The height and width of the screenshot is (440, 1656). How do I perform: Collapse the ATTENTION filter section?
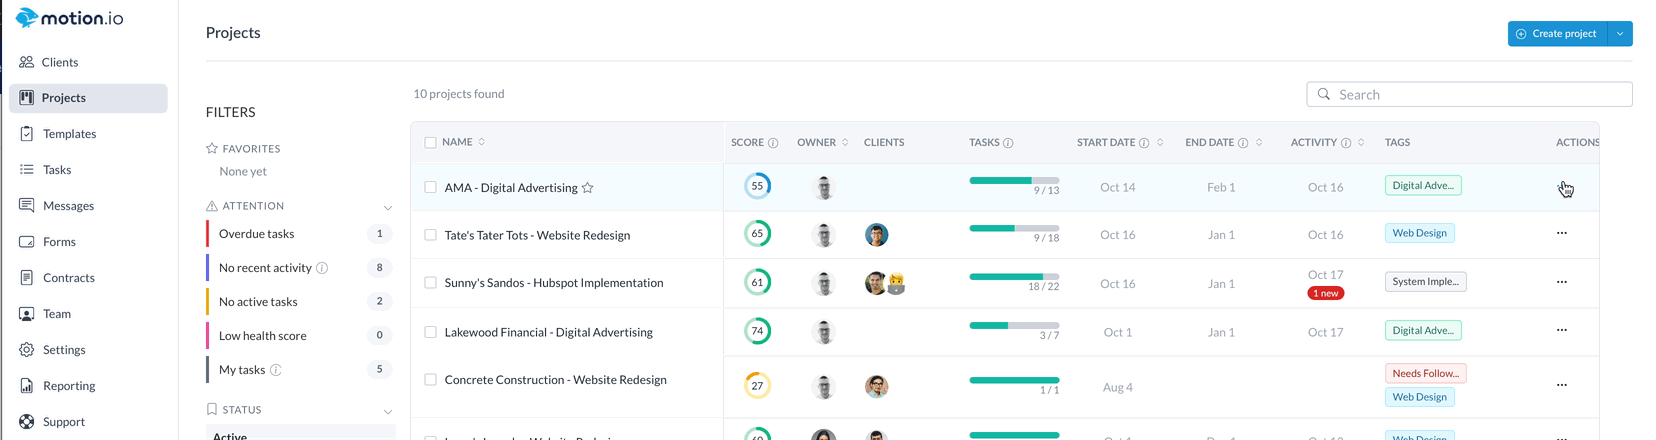388,208
